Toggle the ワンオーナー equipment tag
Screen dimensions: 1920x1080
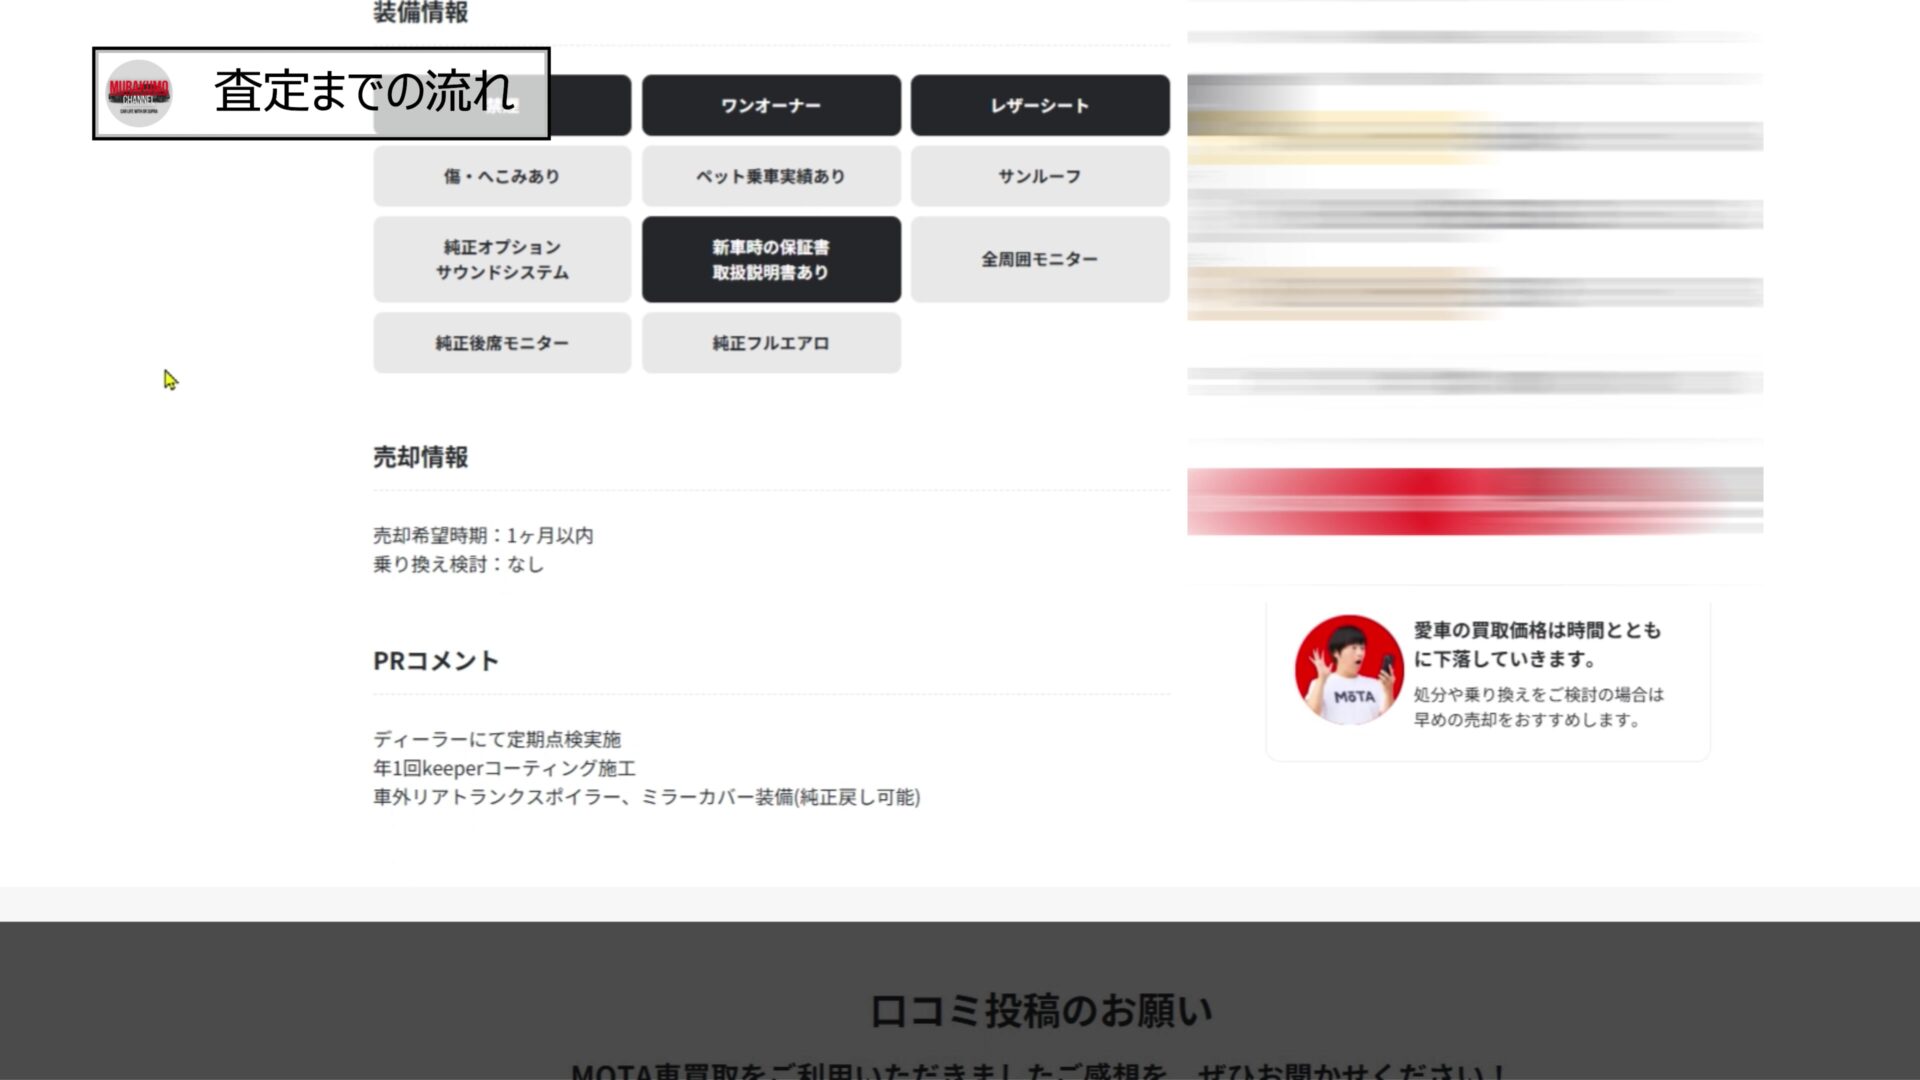pos(770,105)
